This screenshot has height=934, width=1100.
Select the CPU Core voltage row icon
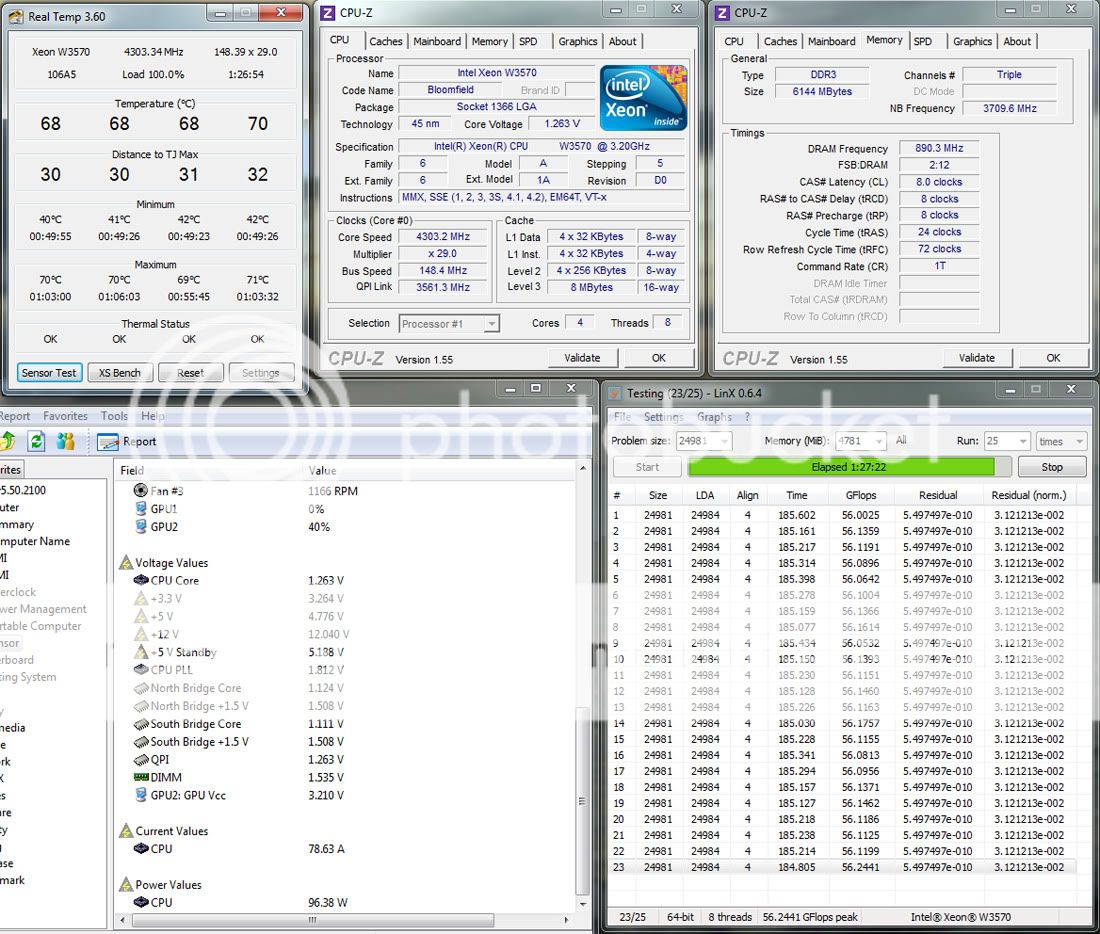141,580
